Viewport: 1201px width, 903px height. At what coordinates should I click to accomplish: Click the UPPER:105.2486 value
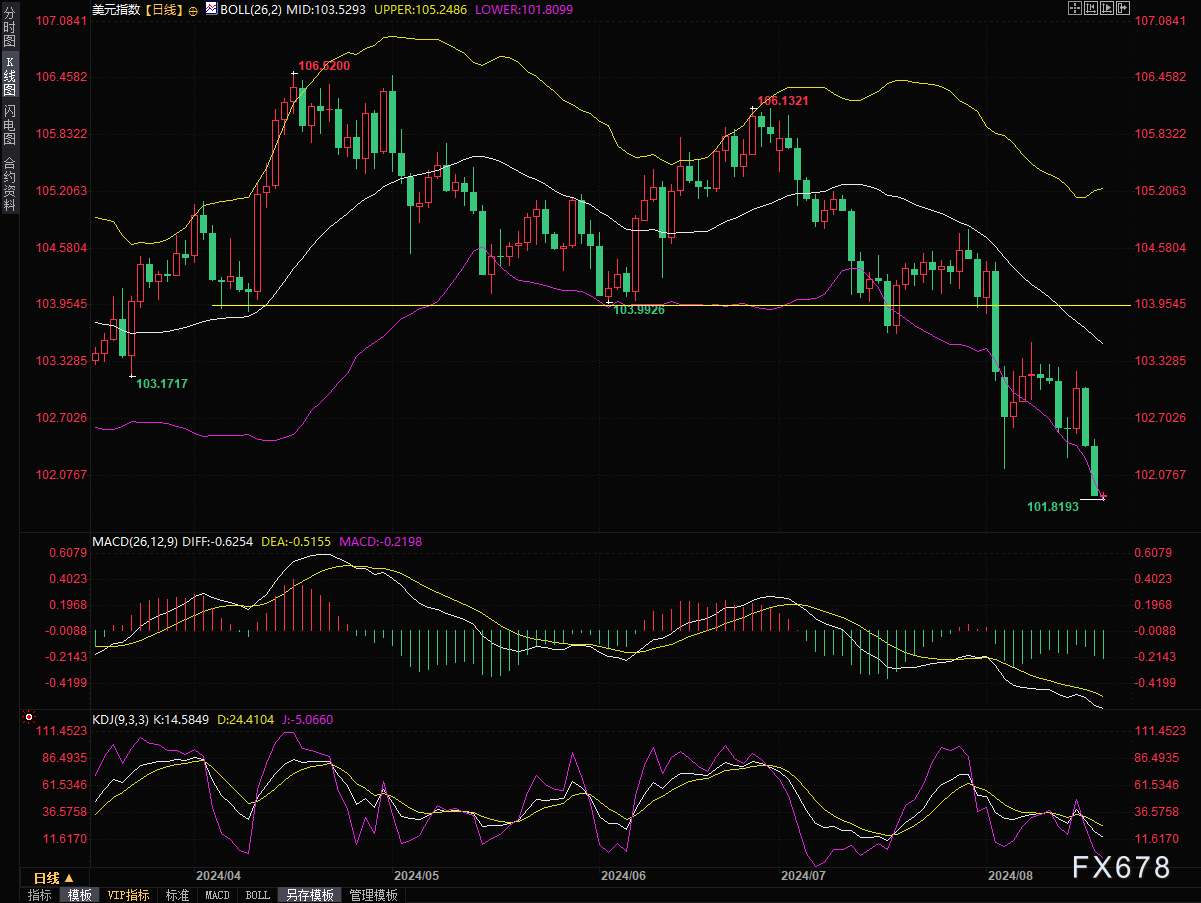[422, 8]
